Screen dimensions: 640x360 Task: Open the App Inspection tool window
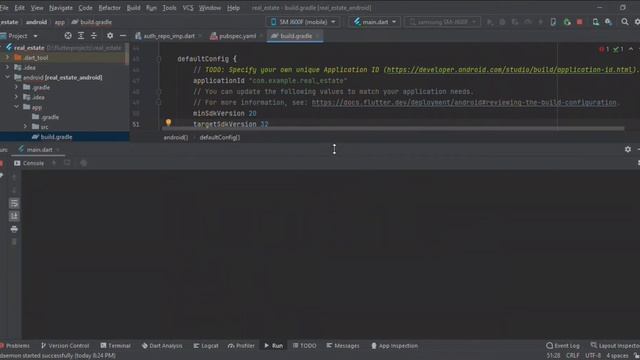click(394, 346)
